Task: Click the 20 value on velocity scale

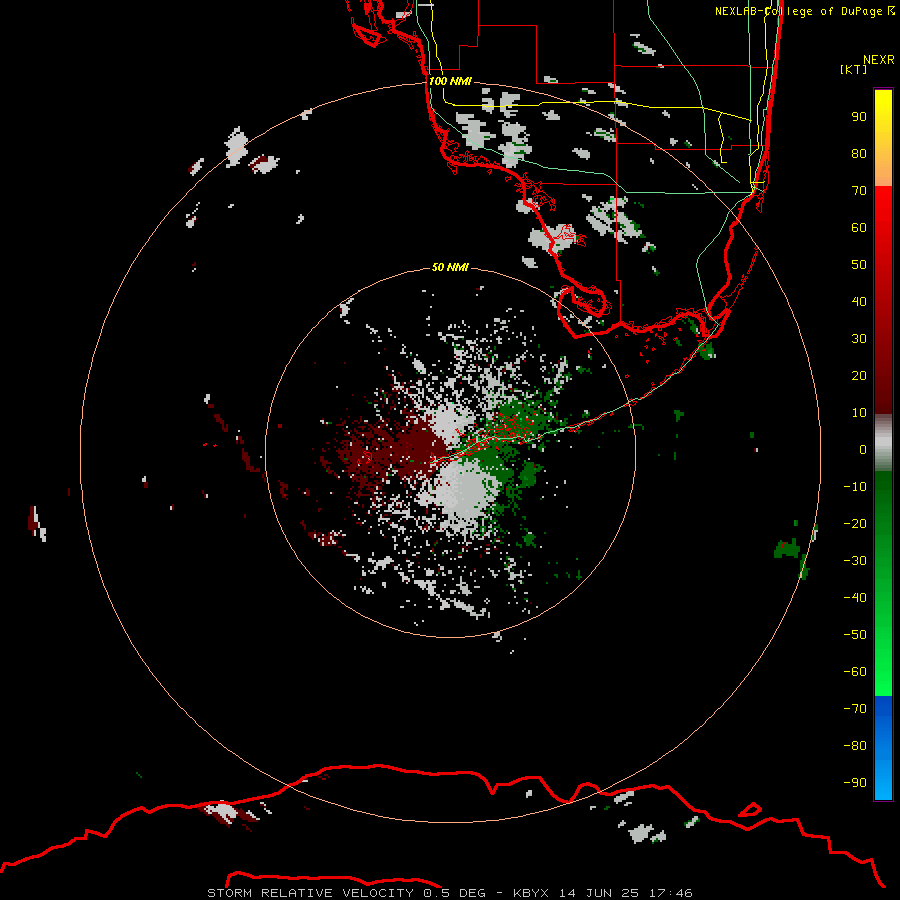Action: click(859, 376)
